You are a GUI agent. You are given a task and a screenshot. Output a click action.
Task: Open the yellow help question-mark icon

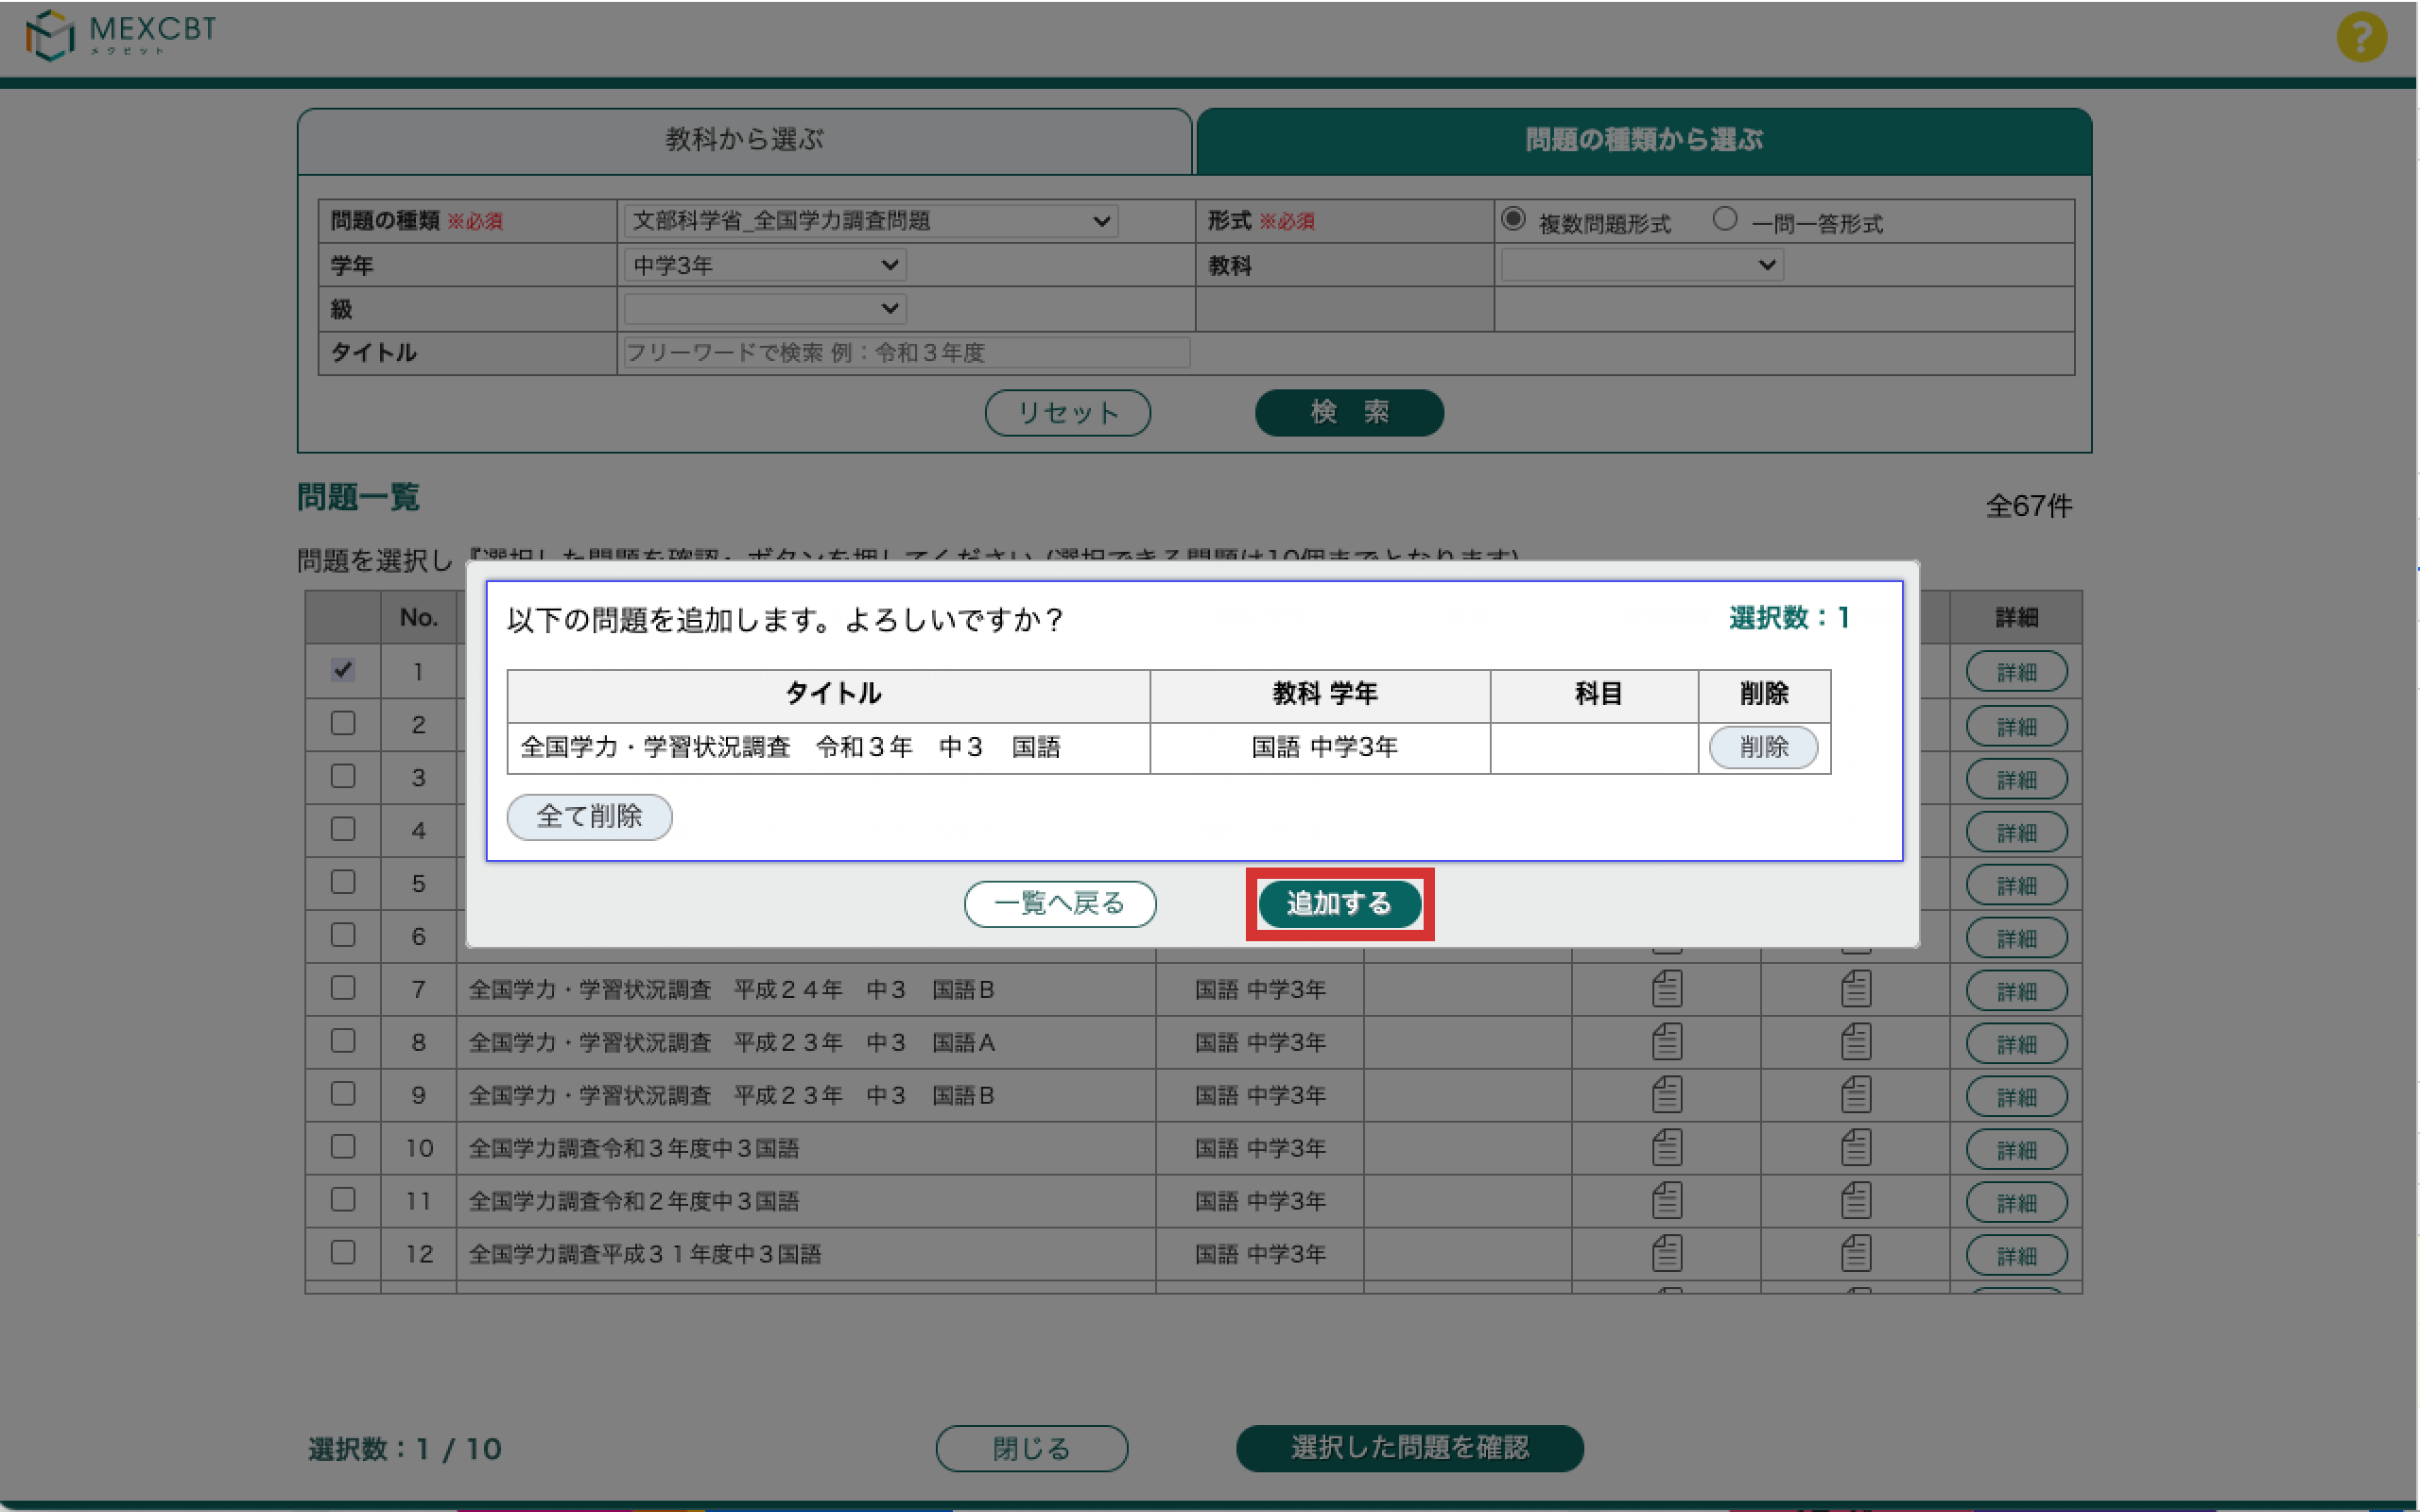pos(2361,37)
